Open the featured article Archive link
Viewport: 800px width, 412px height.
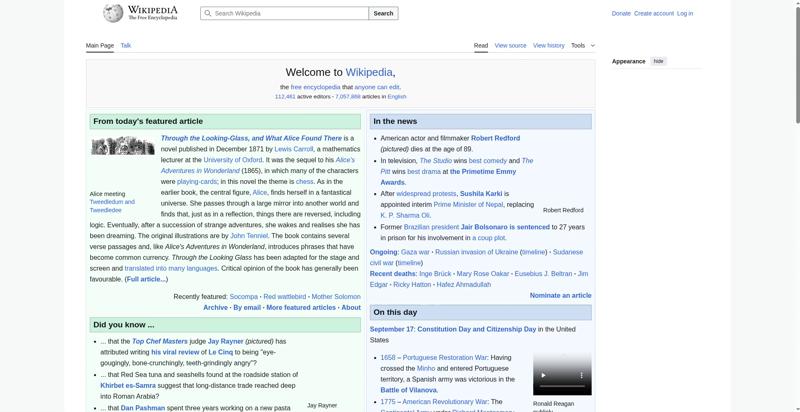click(215, 307)
